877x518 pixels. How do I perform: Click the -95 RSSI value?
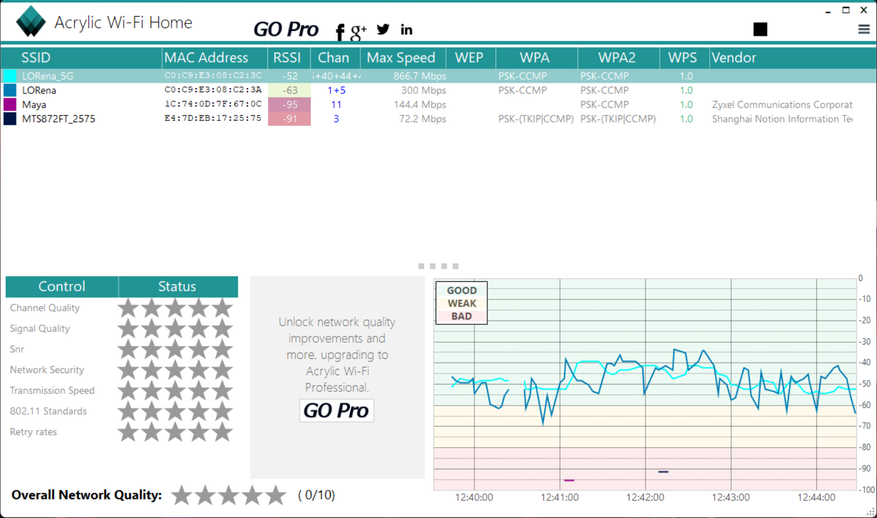click(x=289, y=105)
